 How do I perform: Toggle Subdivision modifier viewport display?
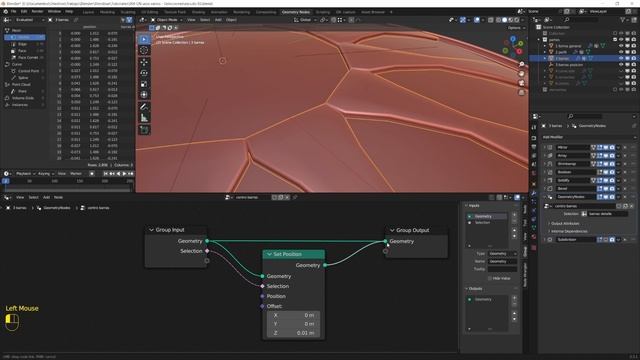coord(606,240)
